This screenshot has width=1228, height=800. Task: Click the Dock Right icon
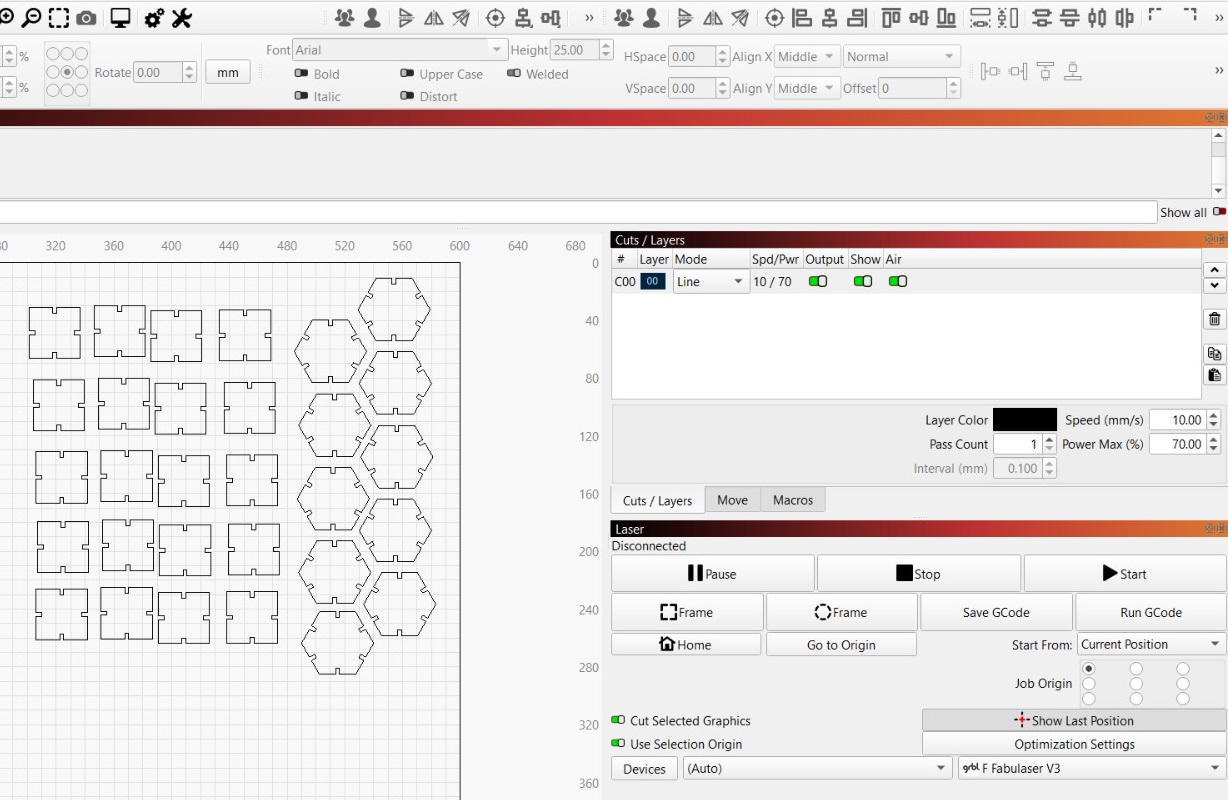coord(1018,71)
